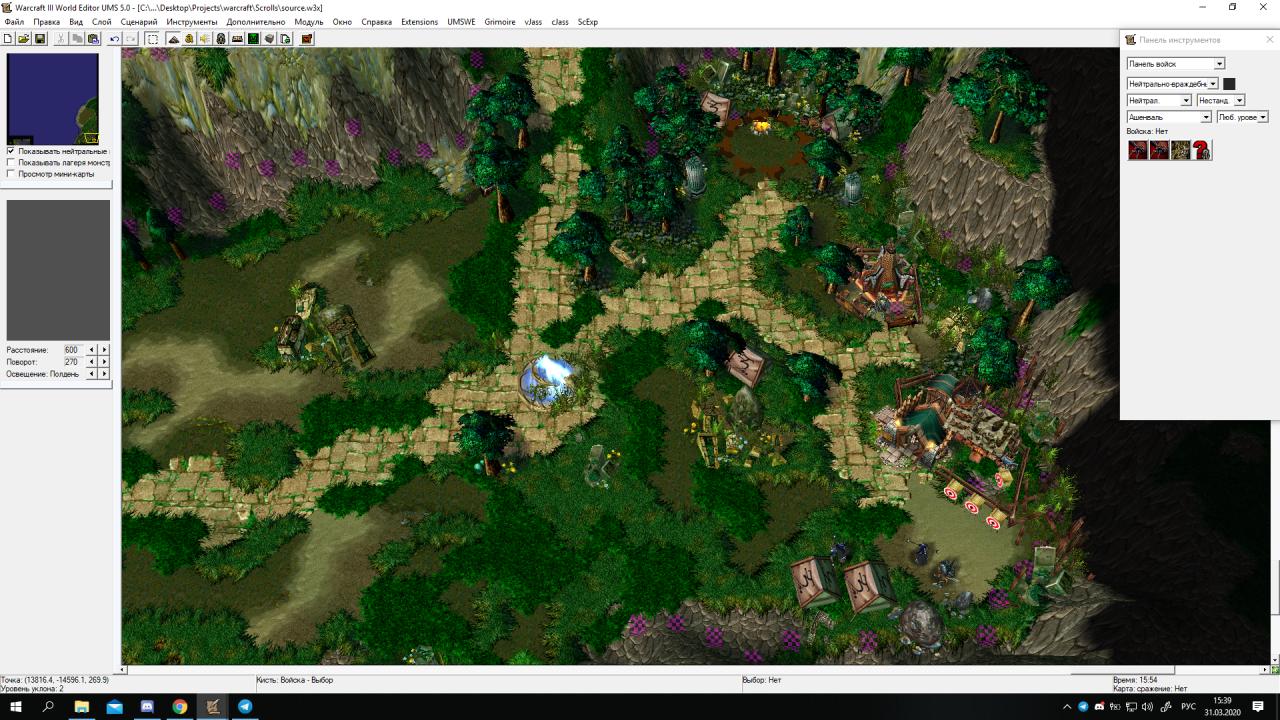Open the "Инструменты" menu
Viewport: 1280px width, 720px height.
pos(192,22)
